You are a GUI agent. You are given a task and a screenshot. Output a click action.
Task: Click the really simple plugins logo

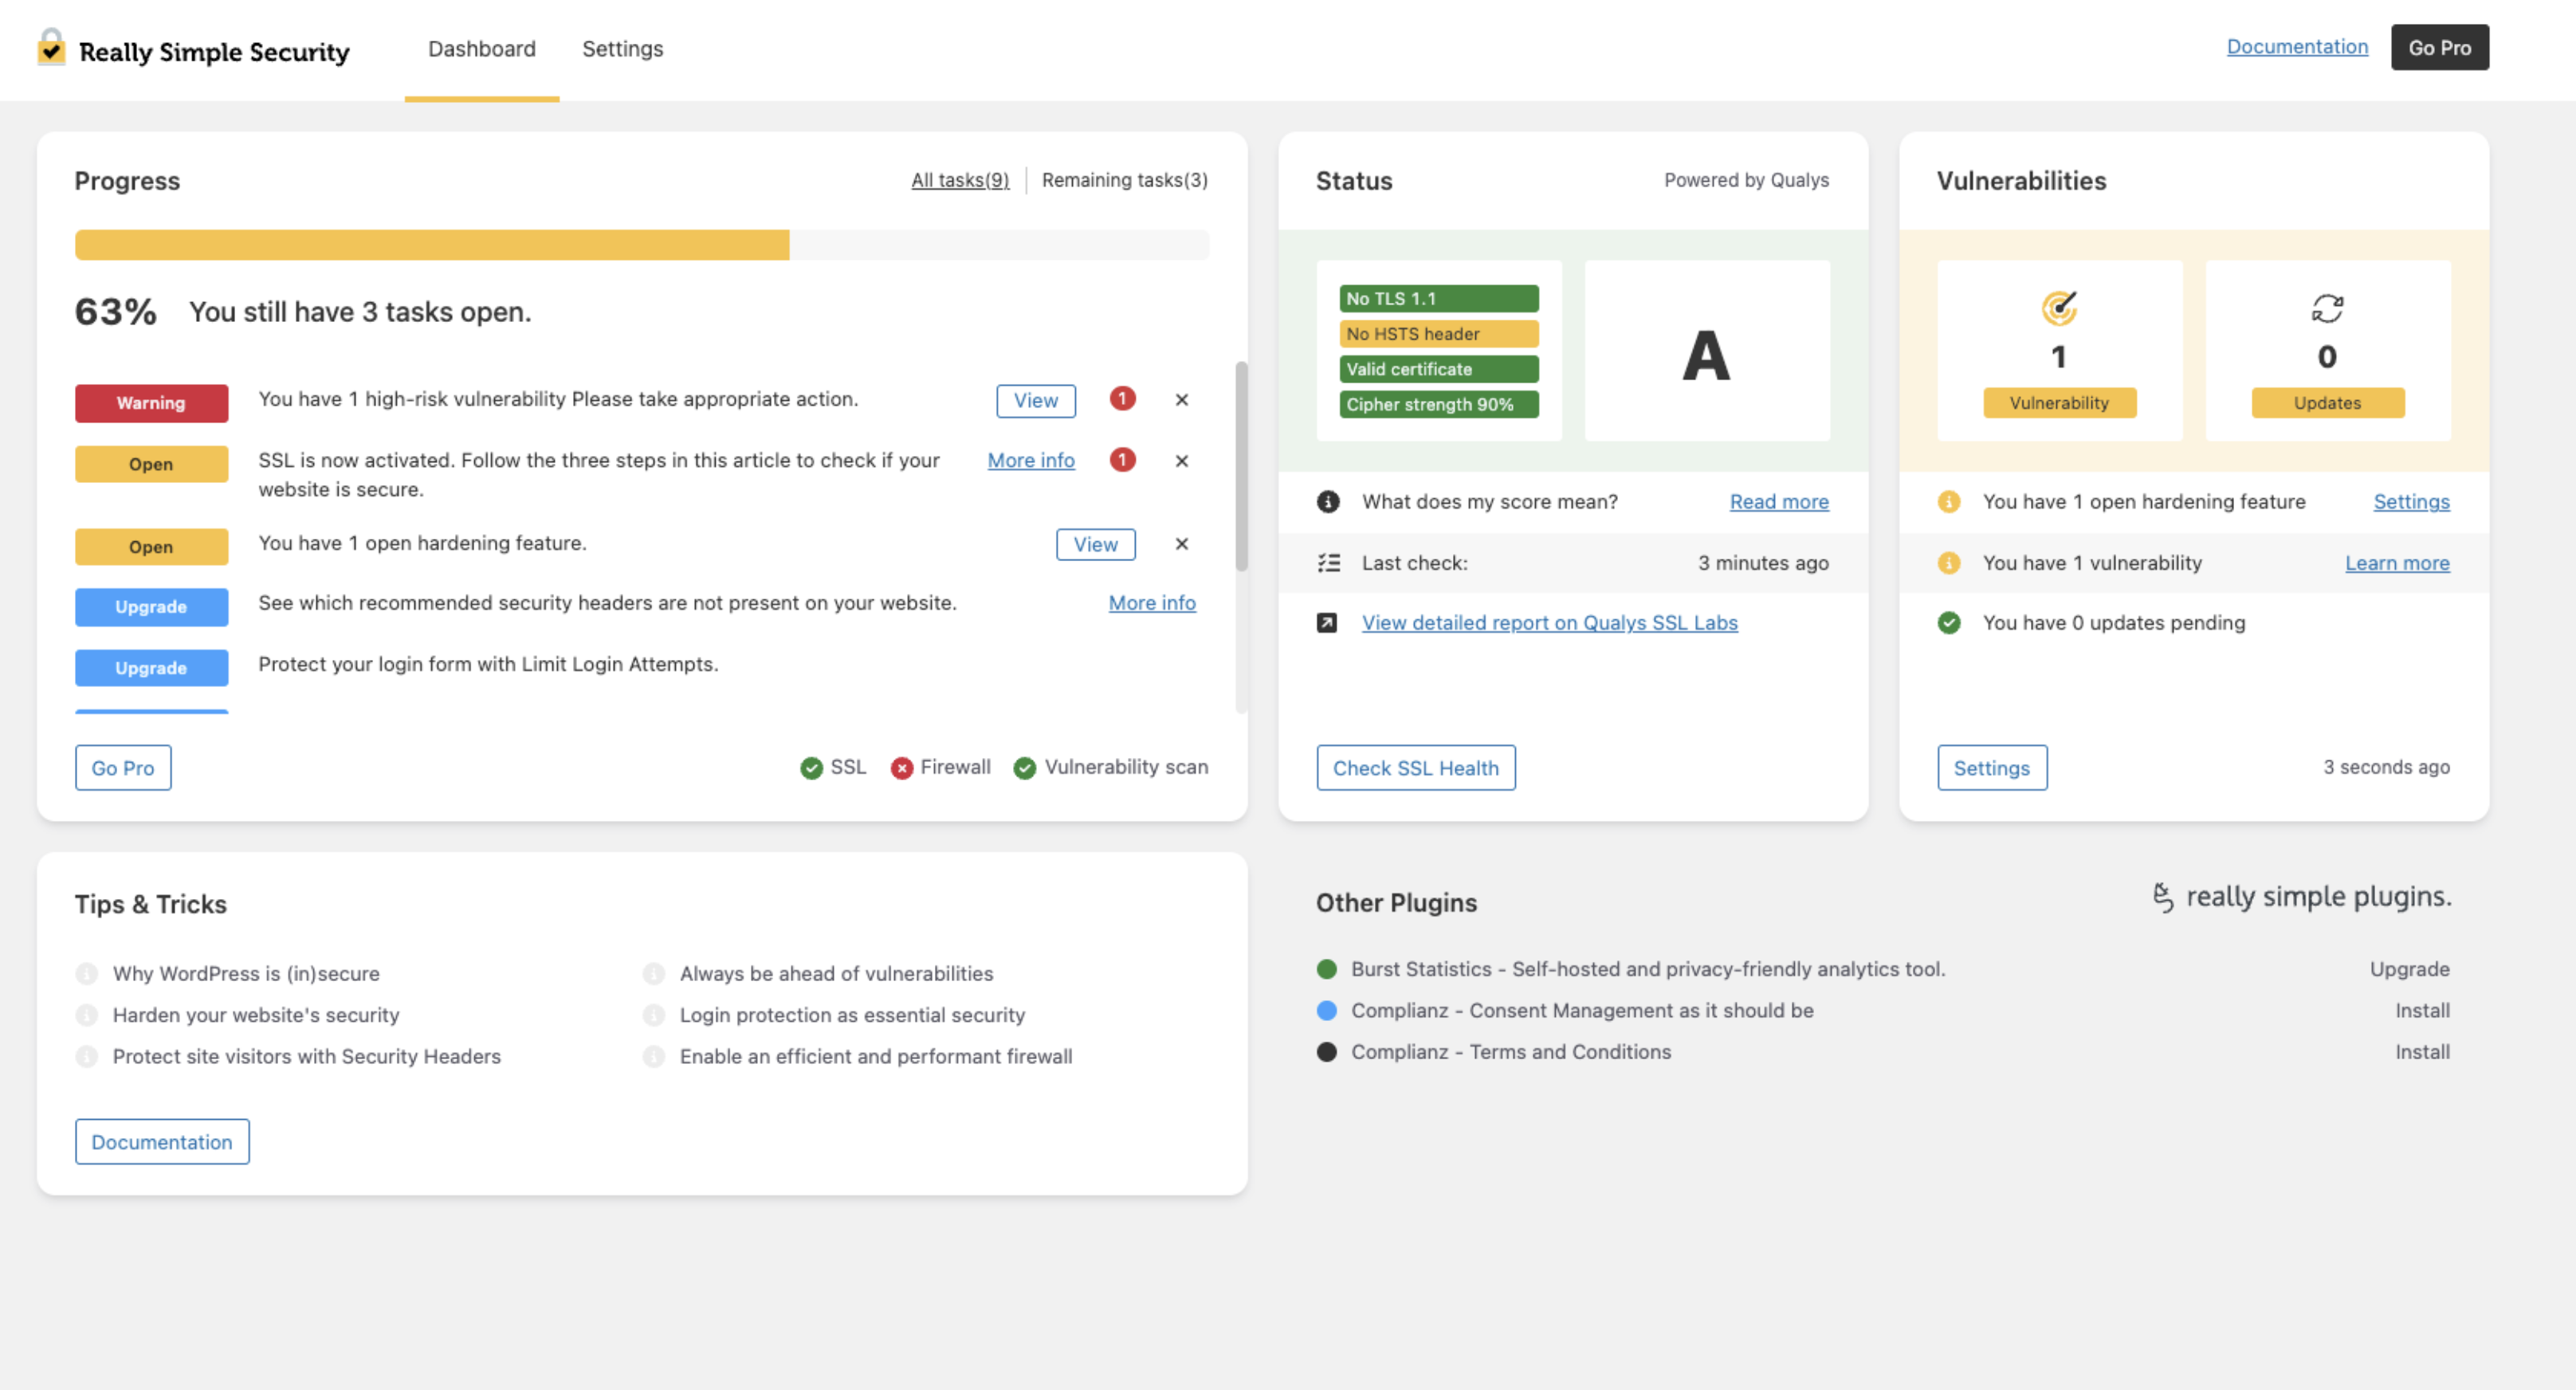tap(2301, 897)
